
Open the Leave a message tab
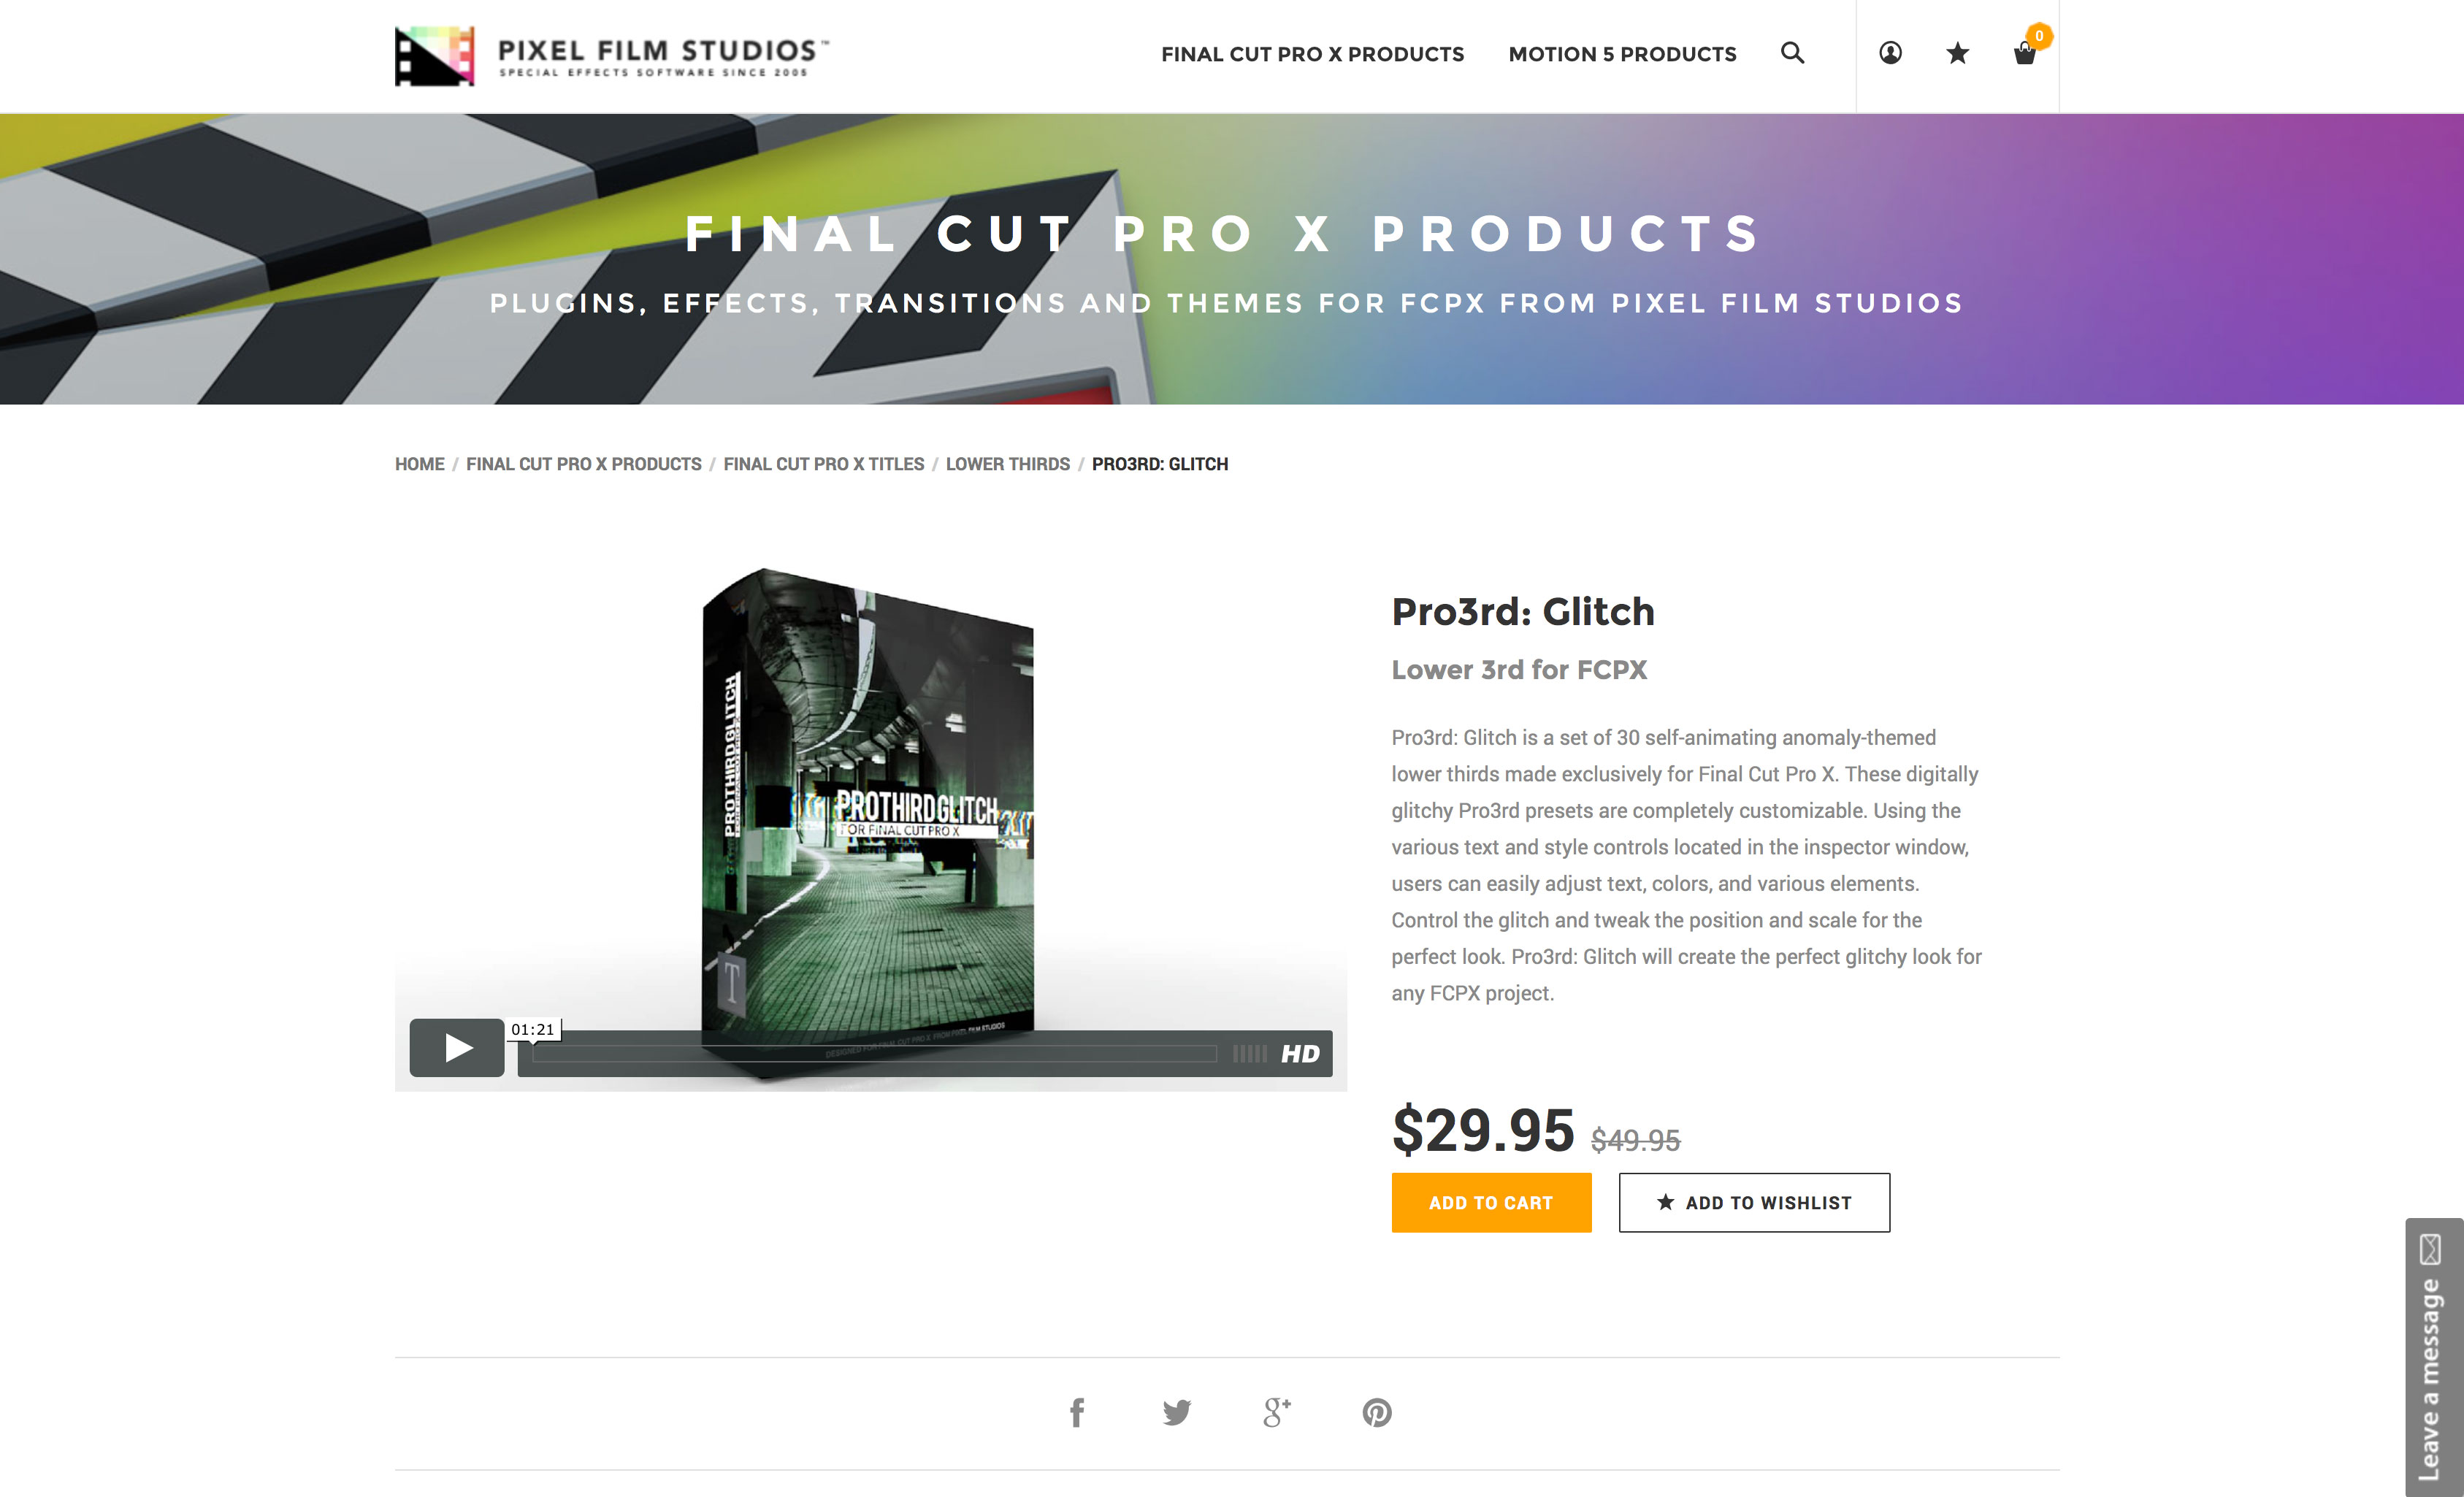coord(2431,1357)
